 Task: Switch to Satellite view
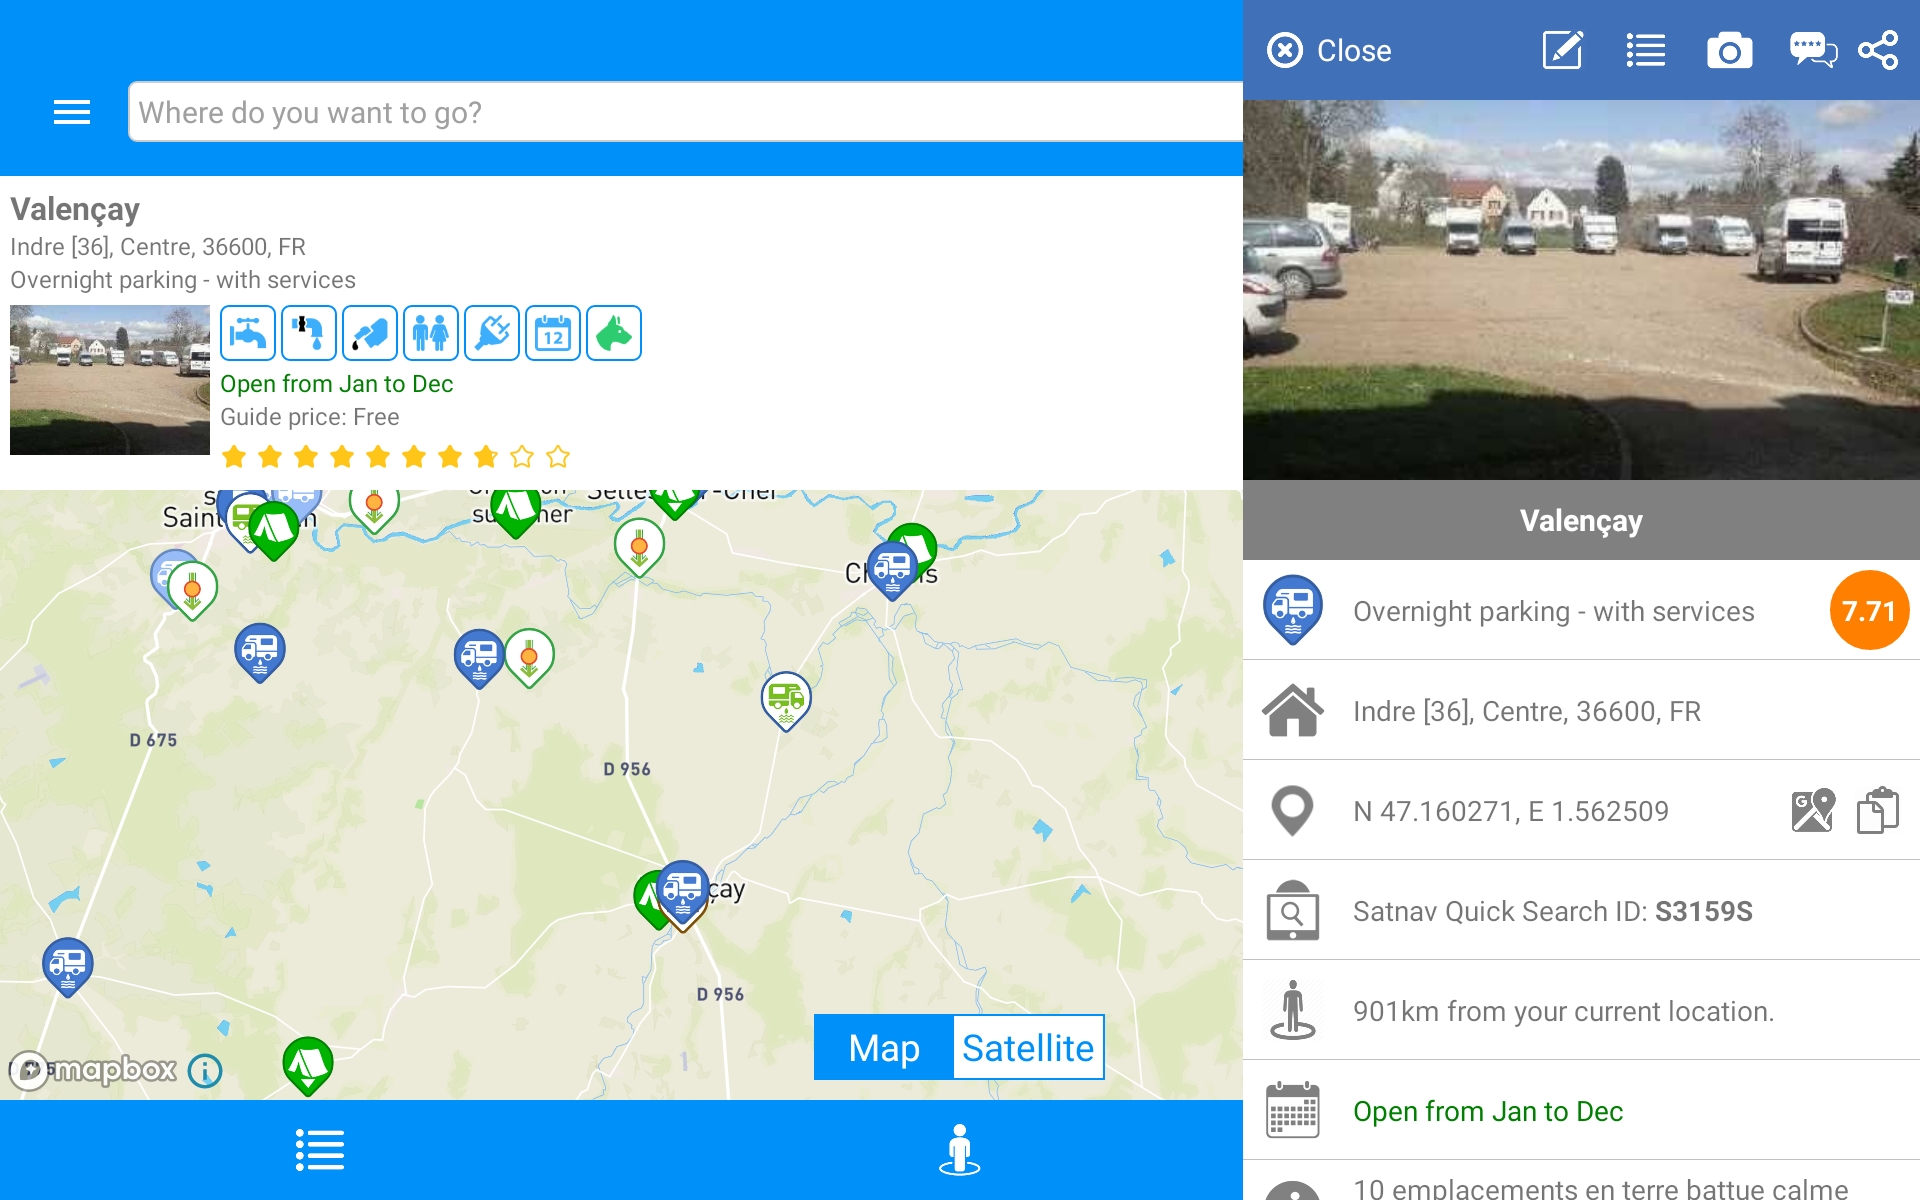pos(1028,1047)
